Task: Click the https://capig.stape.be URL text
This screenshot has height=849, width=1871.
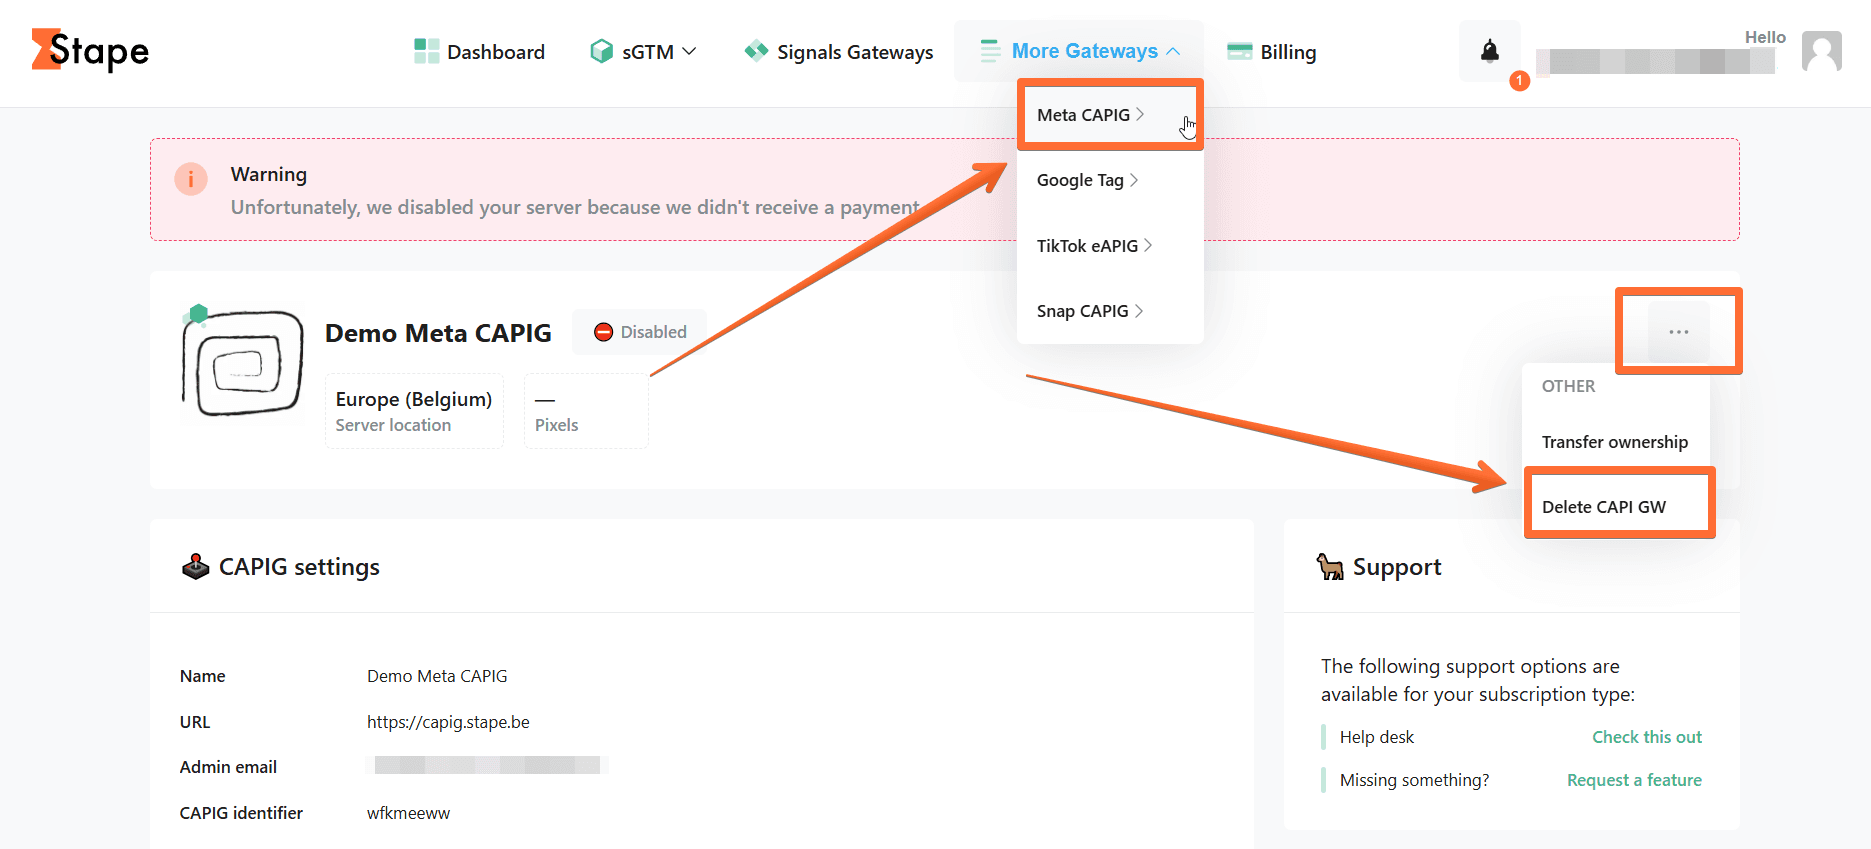Action: [448, 722]
